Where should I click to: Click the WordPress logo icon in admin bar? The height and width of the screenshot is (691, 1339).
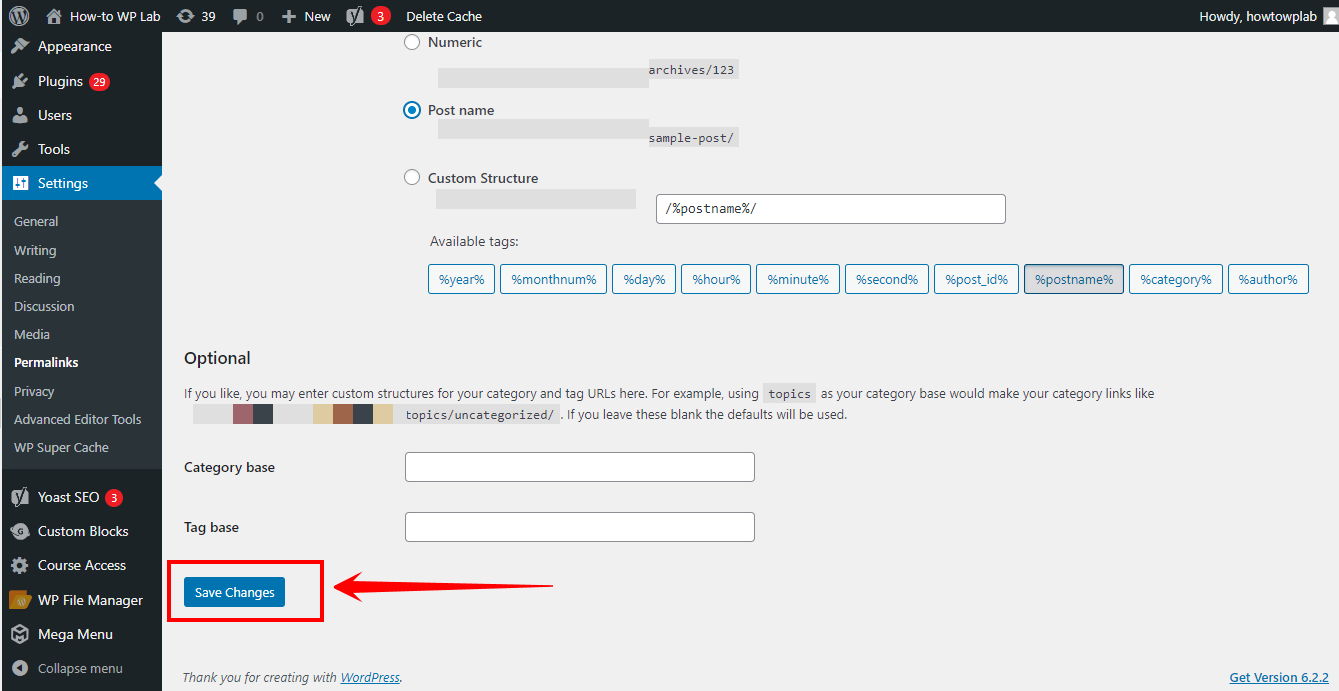19,16
